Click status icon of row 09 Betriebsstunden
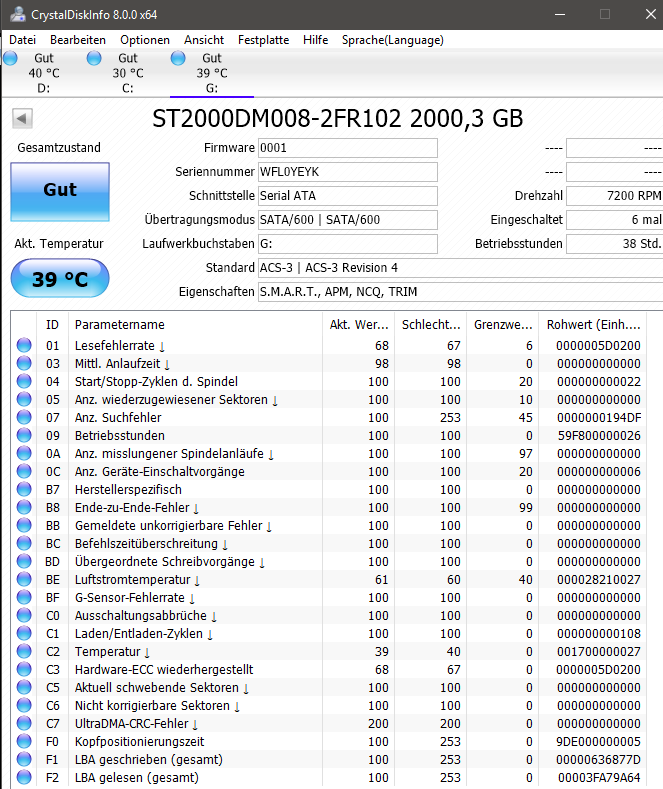 (24, 435)
